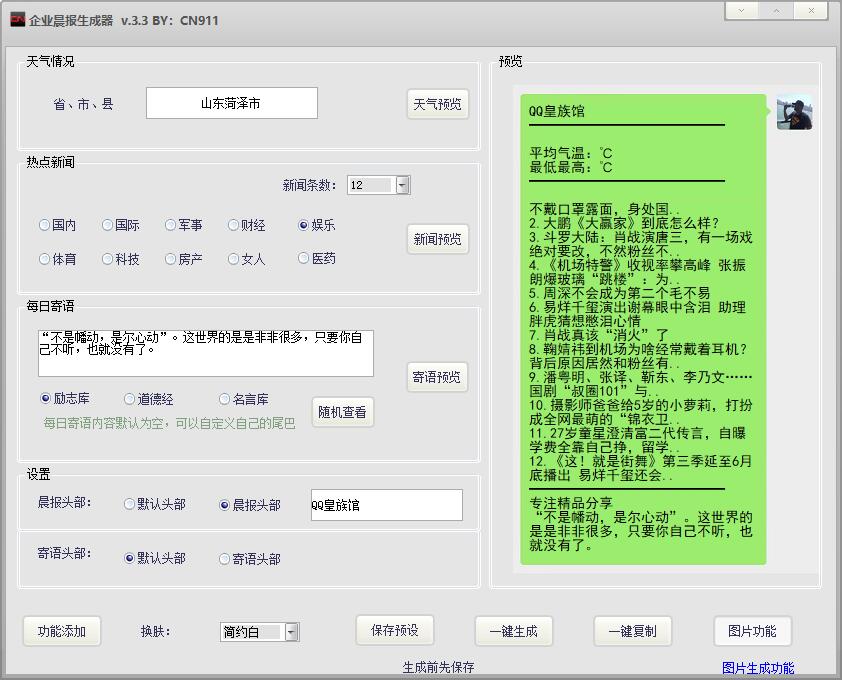Click the 新闻预览 button

tap(437, 237)
